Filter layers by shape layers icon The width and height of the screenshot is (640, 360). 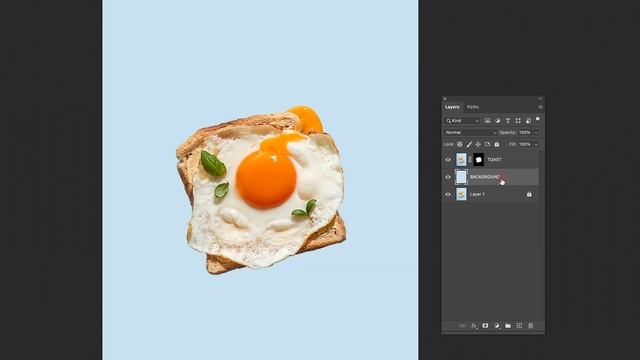tap(518, 121)
